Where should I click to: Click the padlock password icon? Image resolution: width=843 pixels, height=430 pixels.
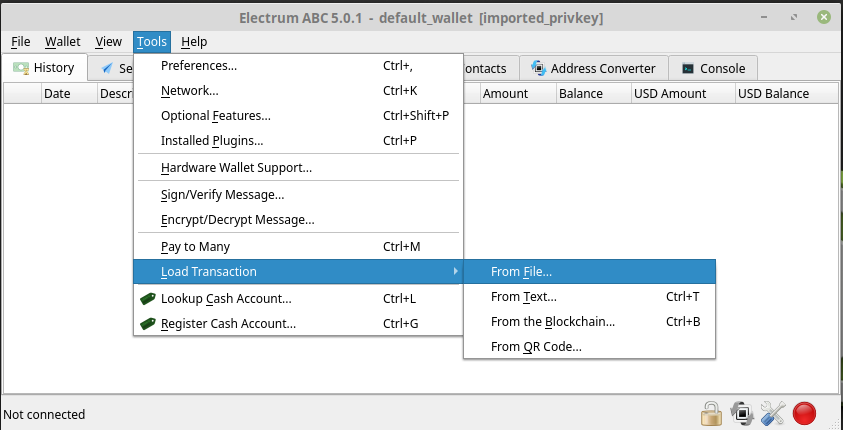coord(711,413)
